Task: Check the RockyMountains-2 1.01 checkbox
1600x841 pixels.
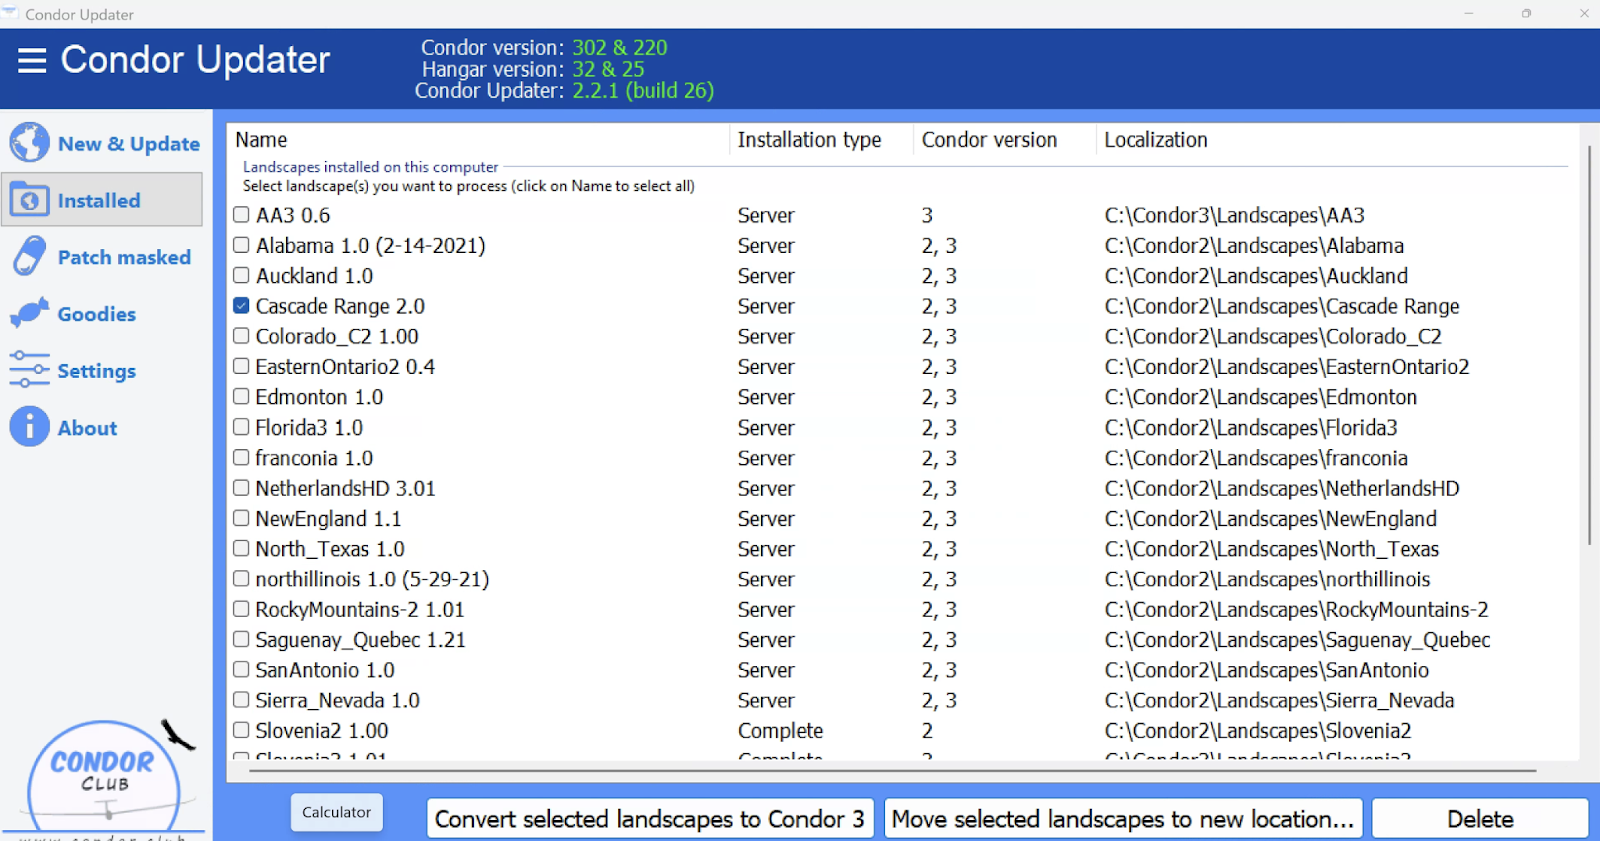Action: [x=241, y=609]
